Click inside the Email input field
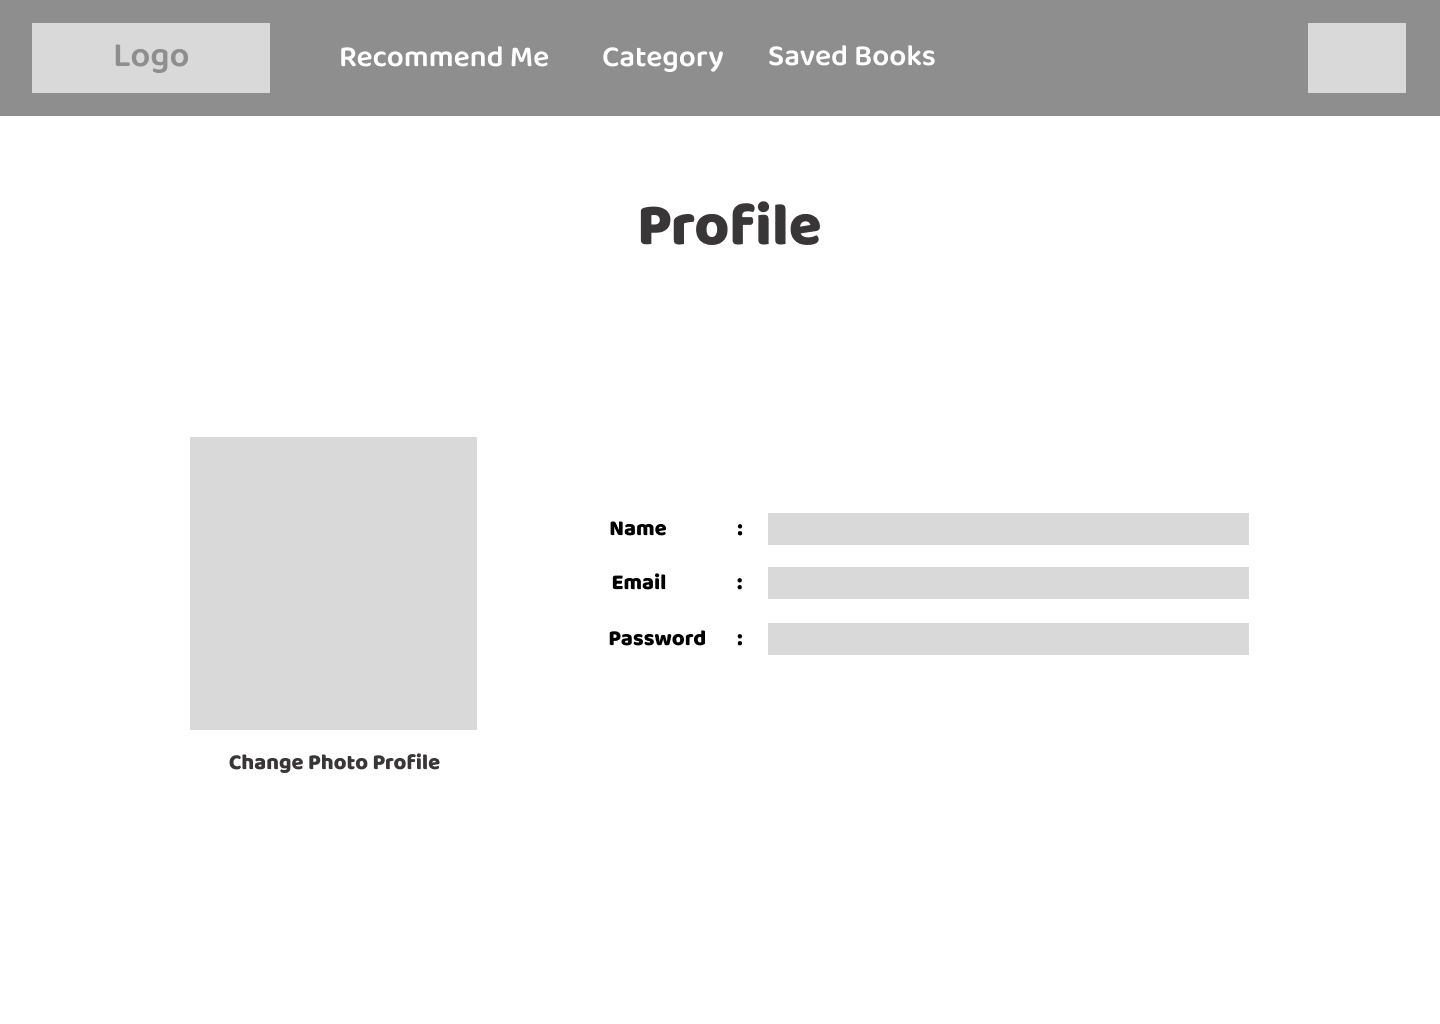The height and width of the screenshot is (1024, 1440). coord(1008,582)
